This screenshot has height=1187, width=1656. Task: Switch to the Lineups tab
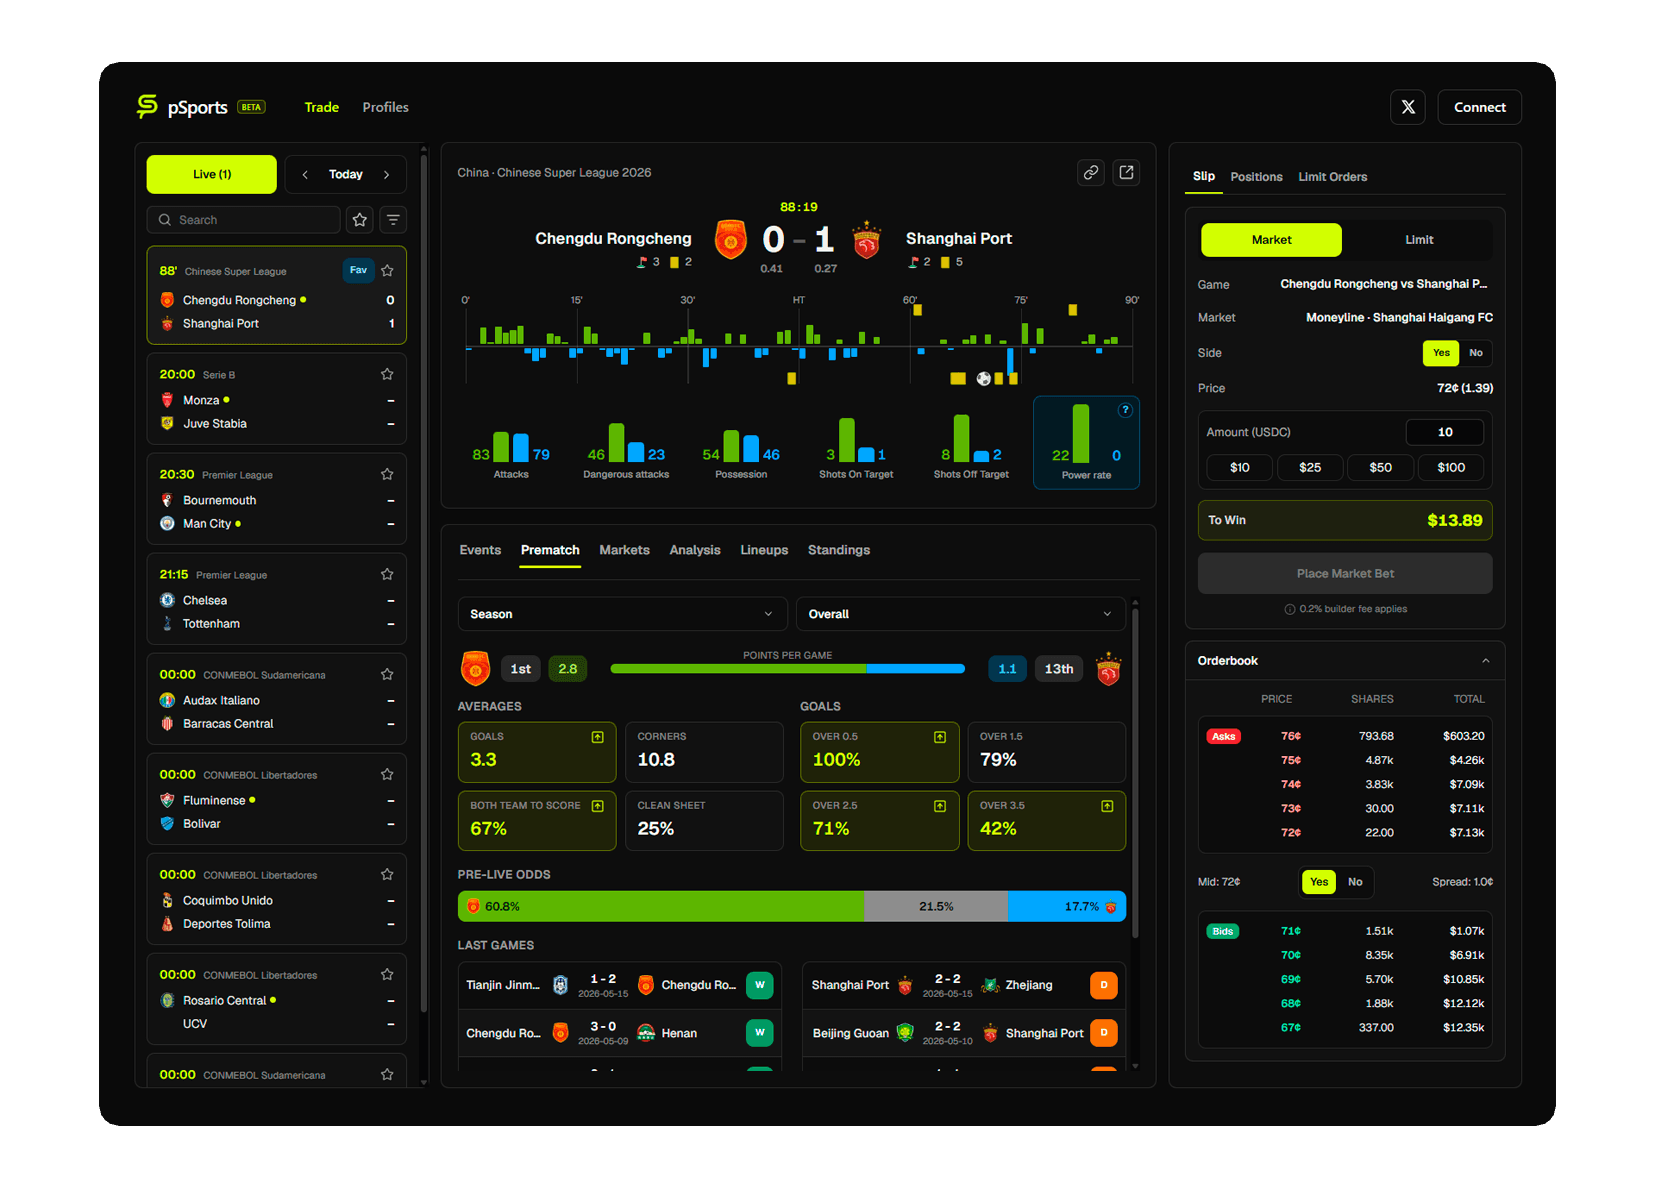(764, 550)
